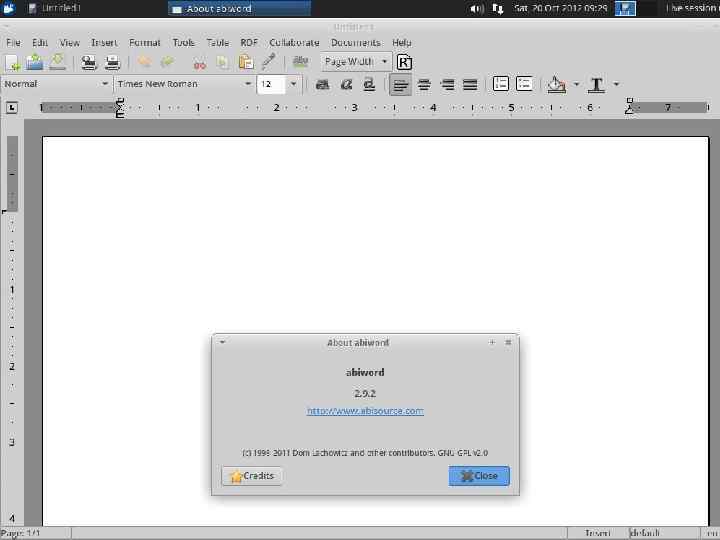Open the About abiword window menu arrow

pyautogui.click(x=222, y=342)
